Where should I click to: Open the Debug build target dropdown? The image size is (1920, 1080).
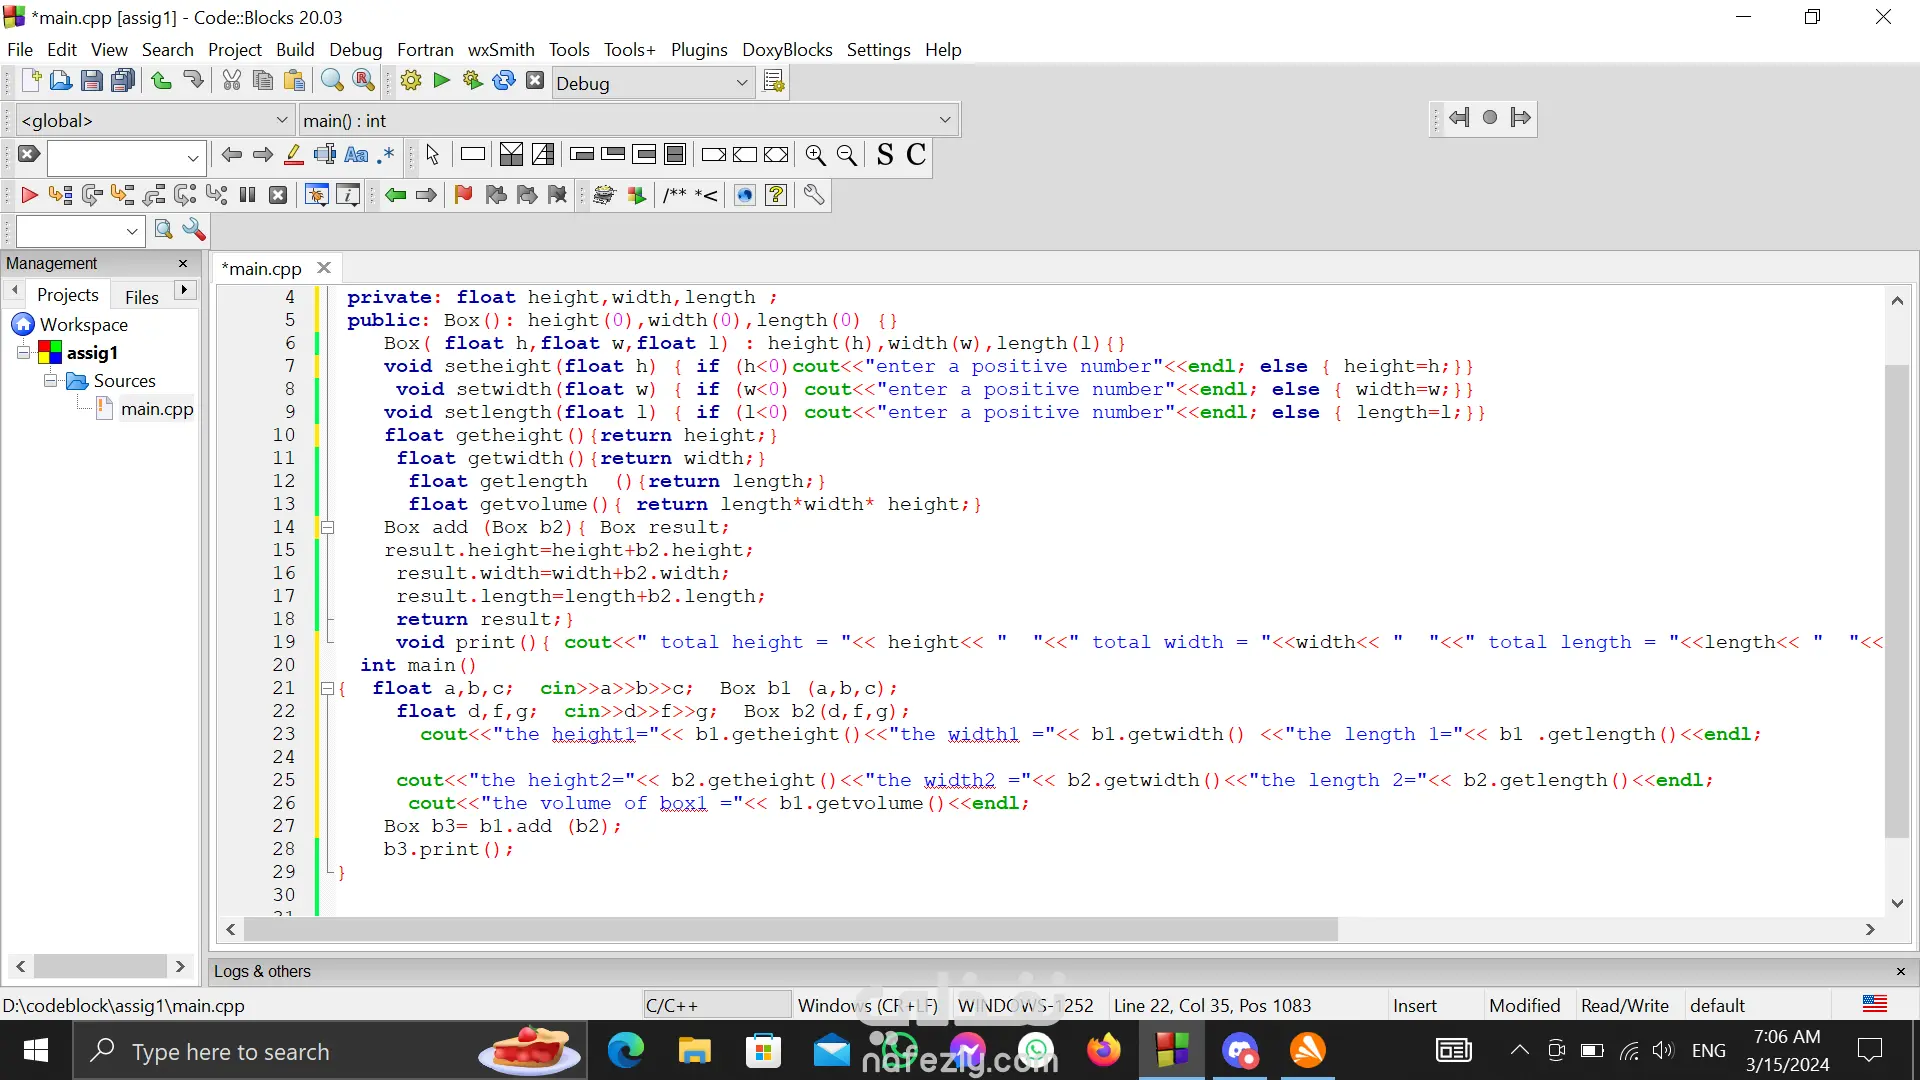tap(742, 83)
